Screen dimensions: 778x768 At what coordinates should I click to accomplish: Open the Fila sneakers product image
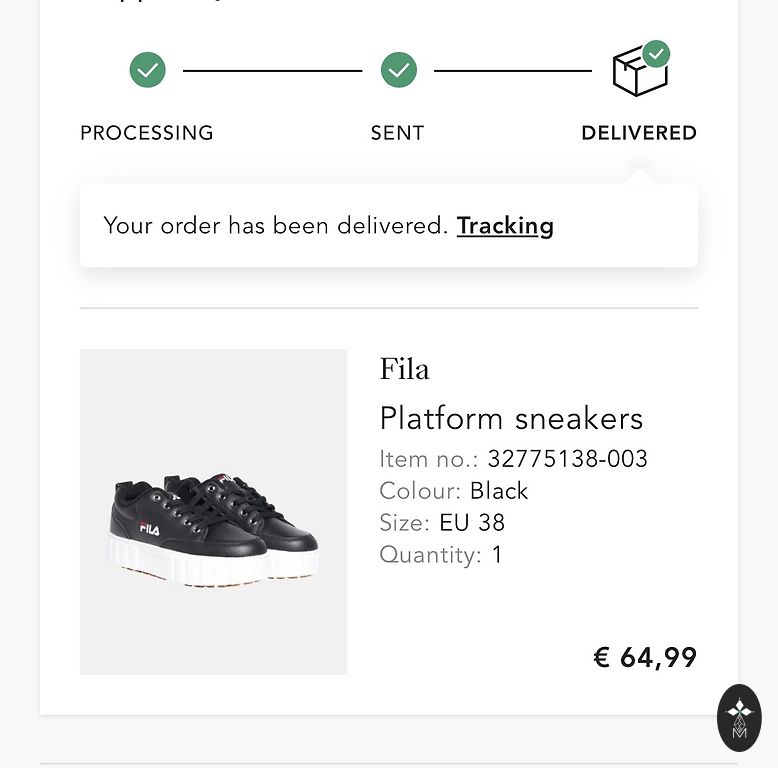click(x=213, y=511)
